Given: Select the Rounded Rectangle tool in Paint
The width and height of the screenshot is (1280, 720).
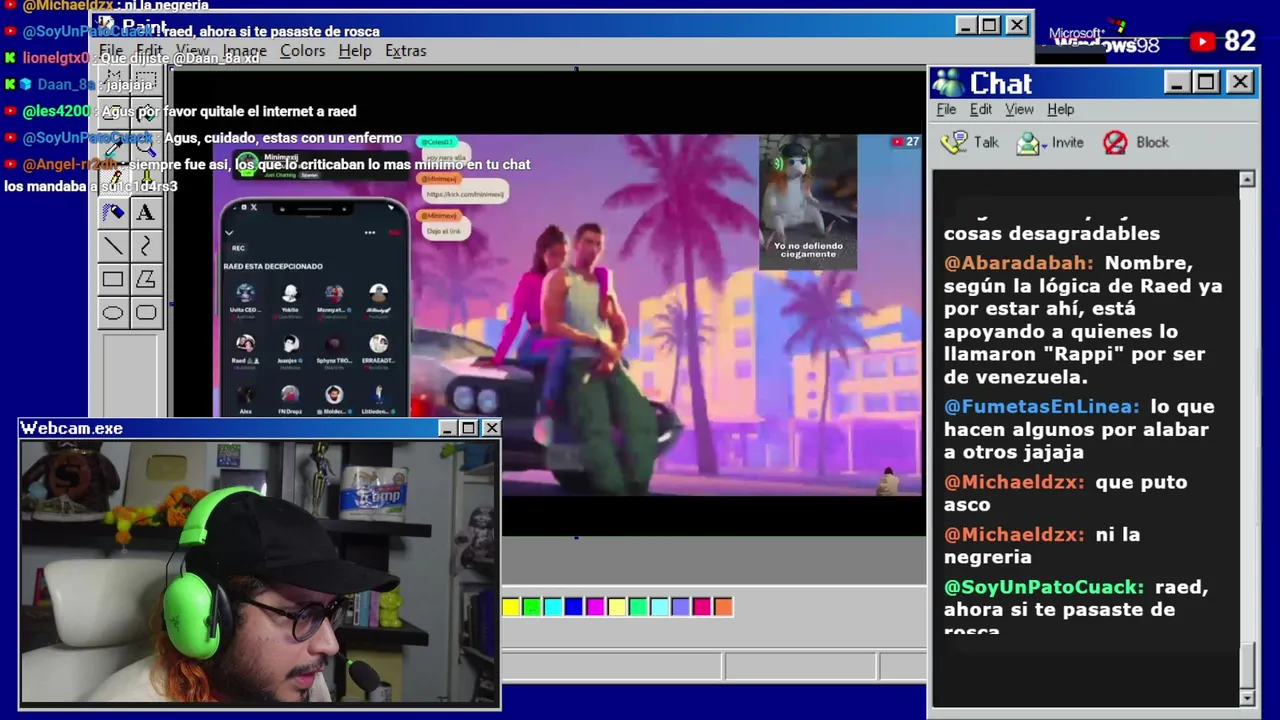Looking at the screenshot, I should tap(145, 313).
